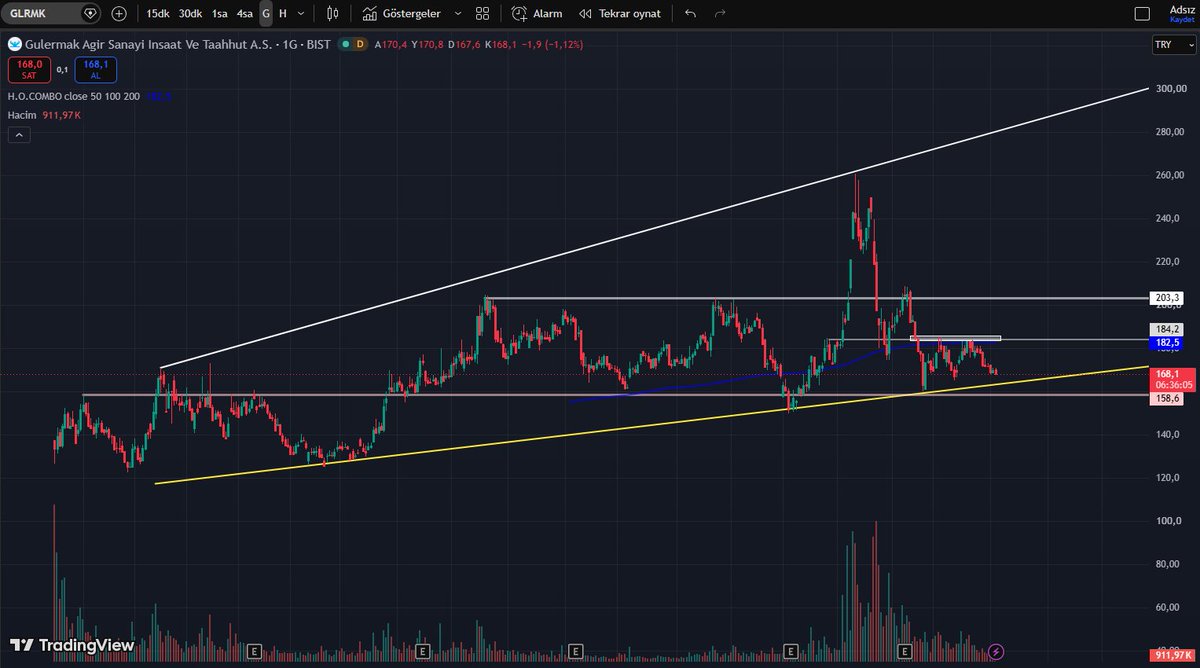This screenshot has height=668, width=1200.
Task: Open the TradingView logo link
Action: tap(72, 645)
